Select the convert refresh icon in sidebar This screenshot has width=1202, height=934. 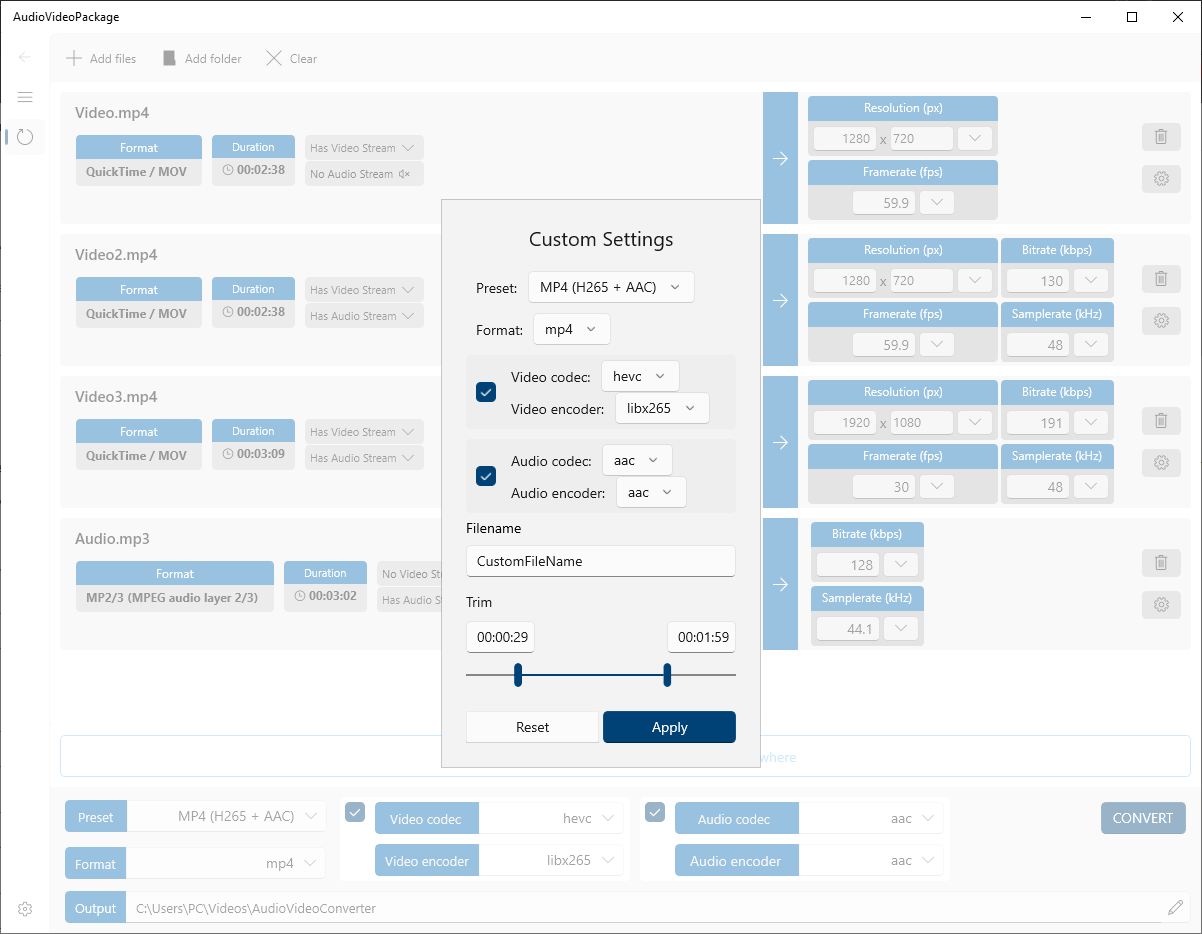(x=25, y=137)
